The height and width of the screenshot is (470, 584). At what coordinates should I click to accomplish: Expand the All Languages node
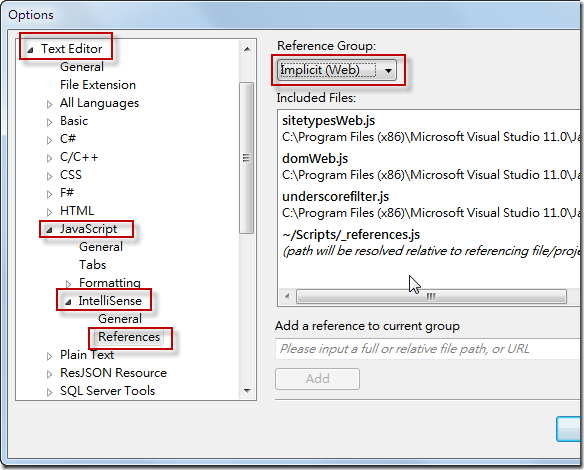pos(49,104)
